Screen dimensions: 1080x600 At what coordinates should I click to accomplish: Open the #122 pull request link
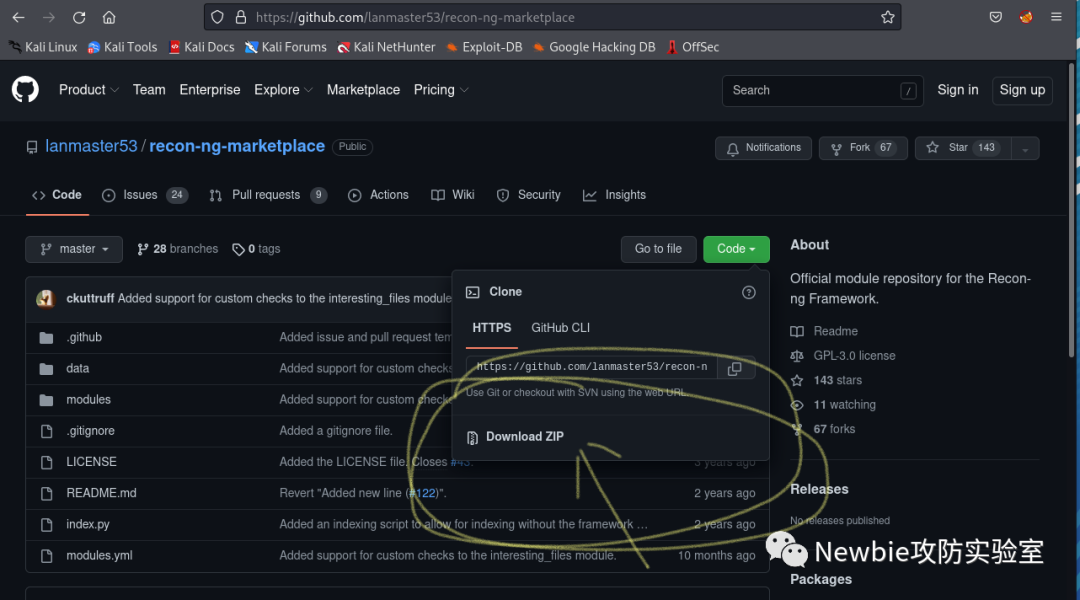(422, 493)
